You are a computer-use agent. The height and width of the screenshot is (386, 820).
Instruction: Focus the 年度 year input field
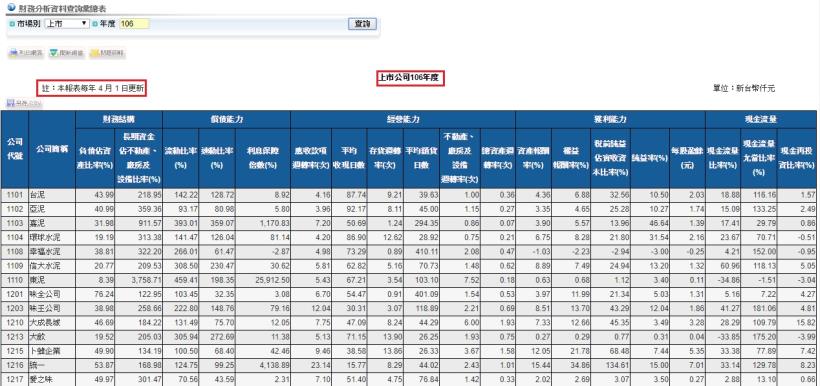click(x=134, y=24)
